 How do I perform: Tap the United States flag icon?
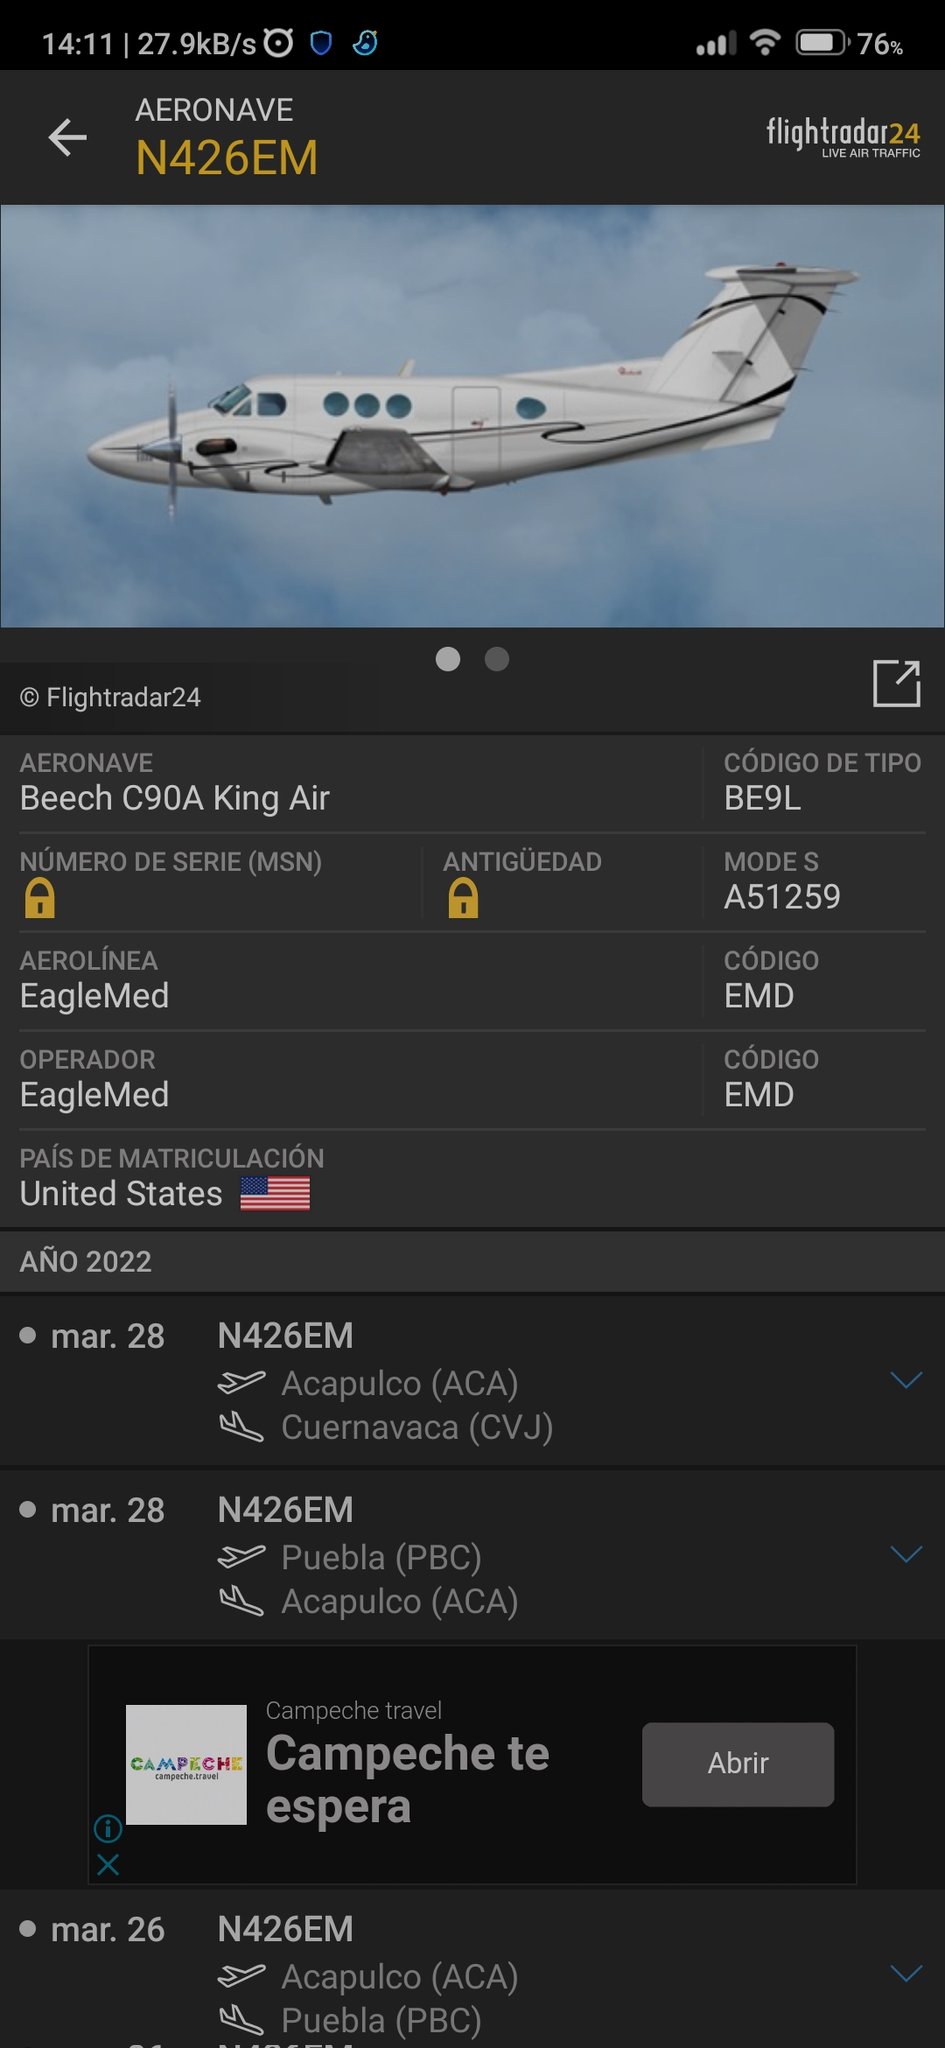click(275, 1193)
